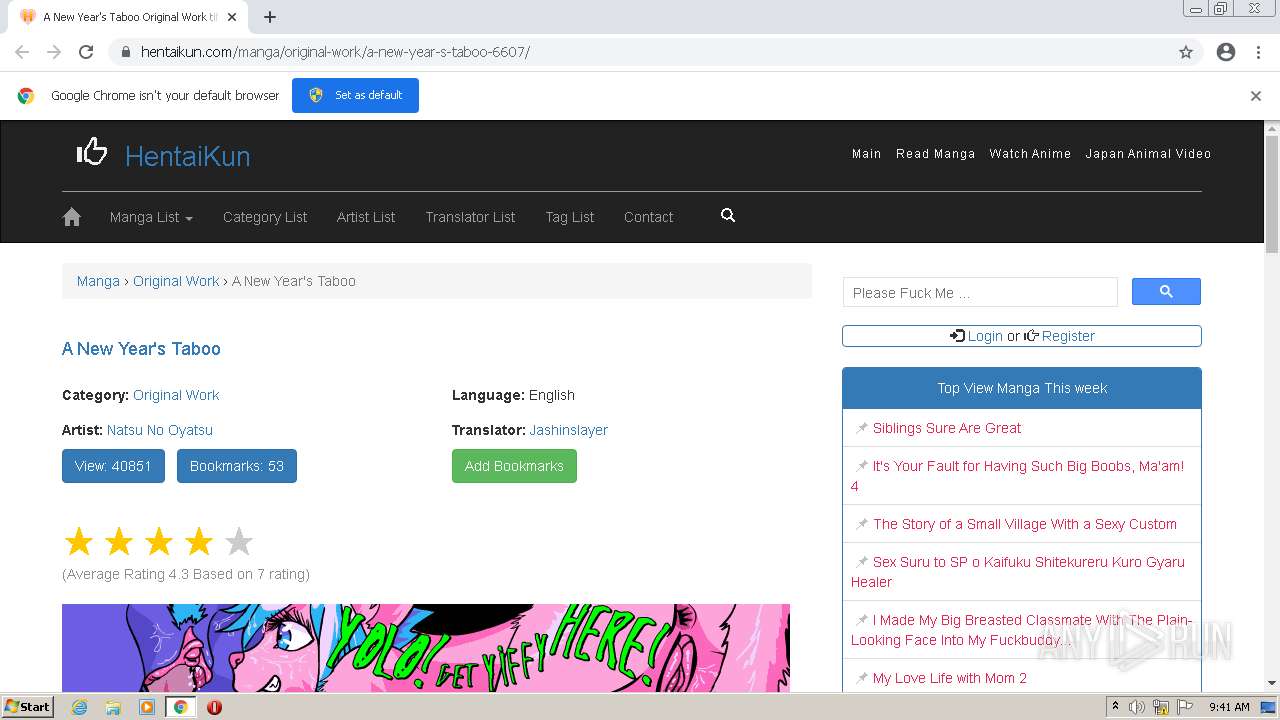Click the taskbar clock showing 9:41 AM
The width and height of the screenshot is (1280, 720).
1229,707
